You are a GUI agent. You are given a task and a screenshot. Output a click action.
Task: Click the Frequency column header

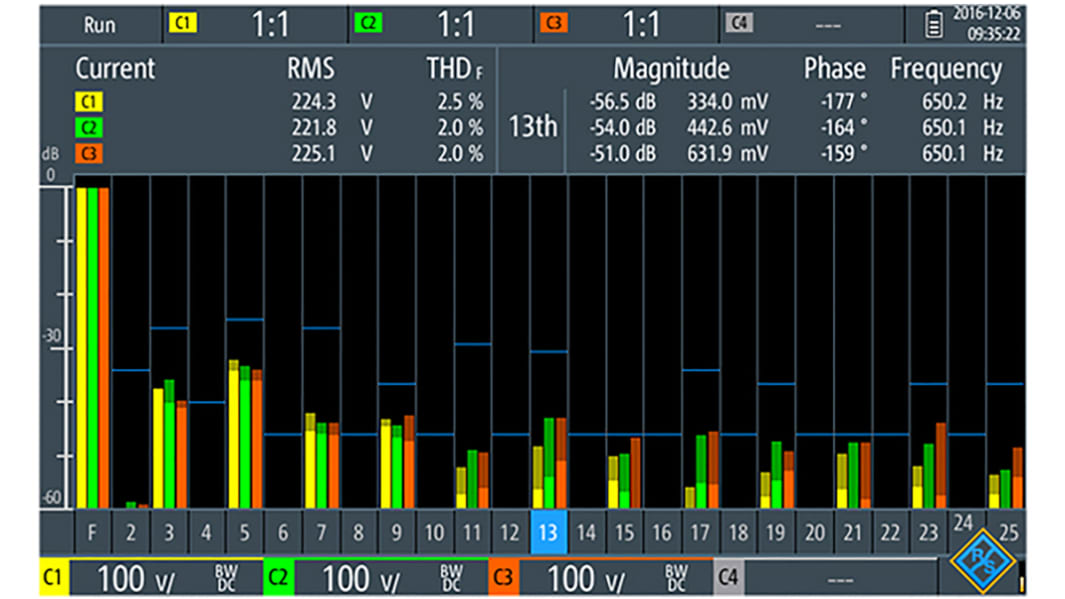[946, 69]
